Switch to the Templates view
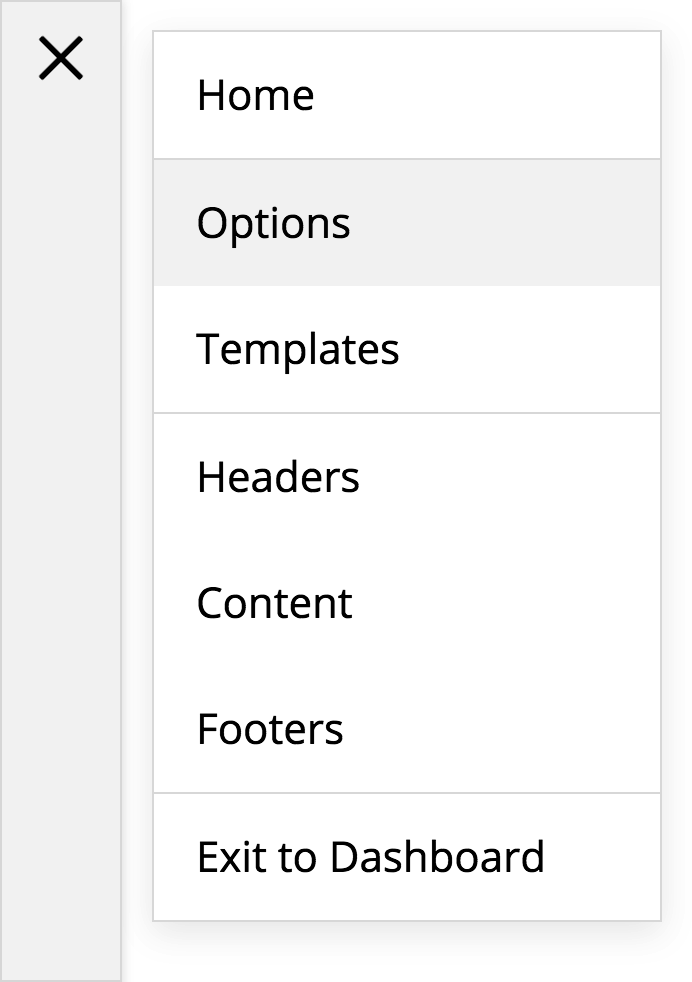Screen dimensions: 692x982 coord(298,350)
